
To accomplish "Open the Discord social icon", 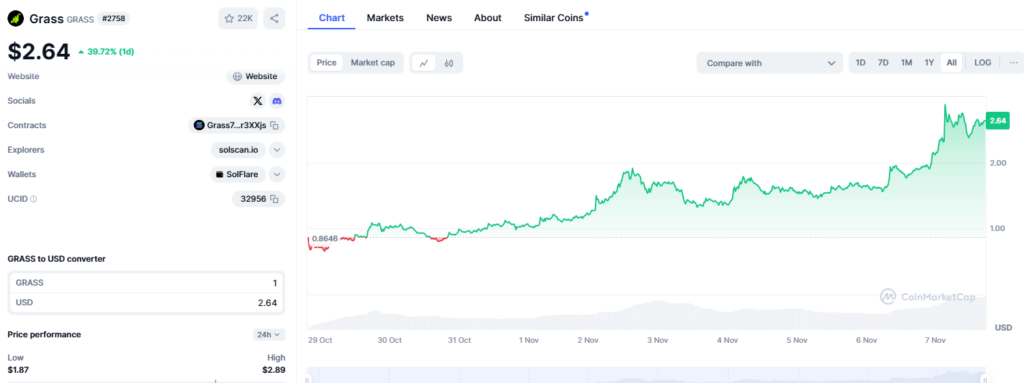I will [x=277, y=101].
